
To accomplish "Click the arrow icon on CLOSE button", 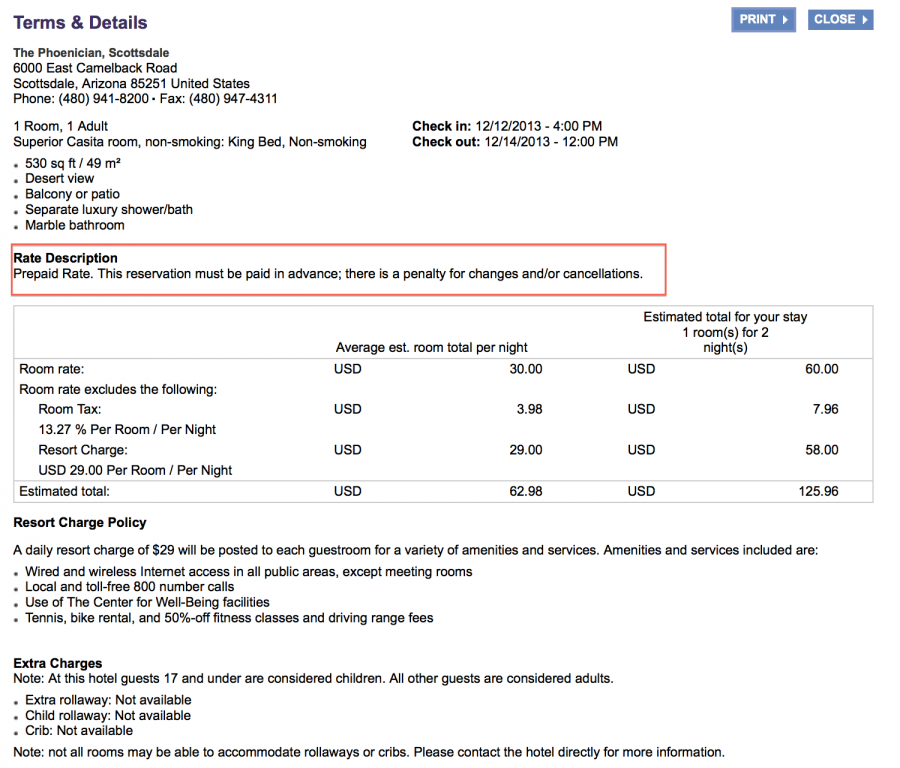I will tap(865, 20).
